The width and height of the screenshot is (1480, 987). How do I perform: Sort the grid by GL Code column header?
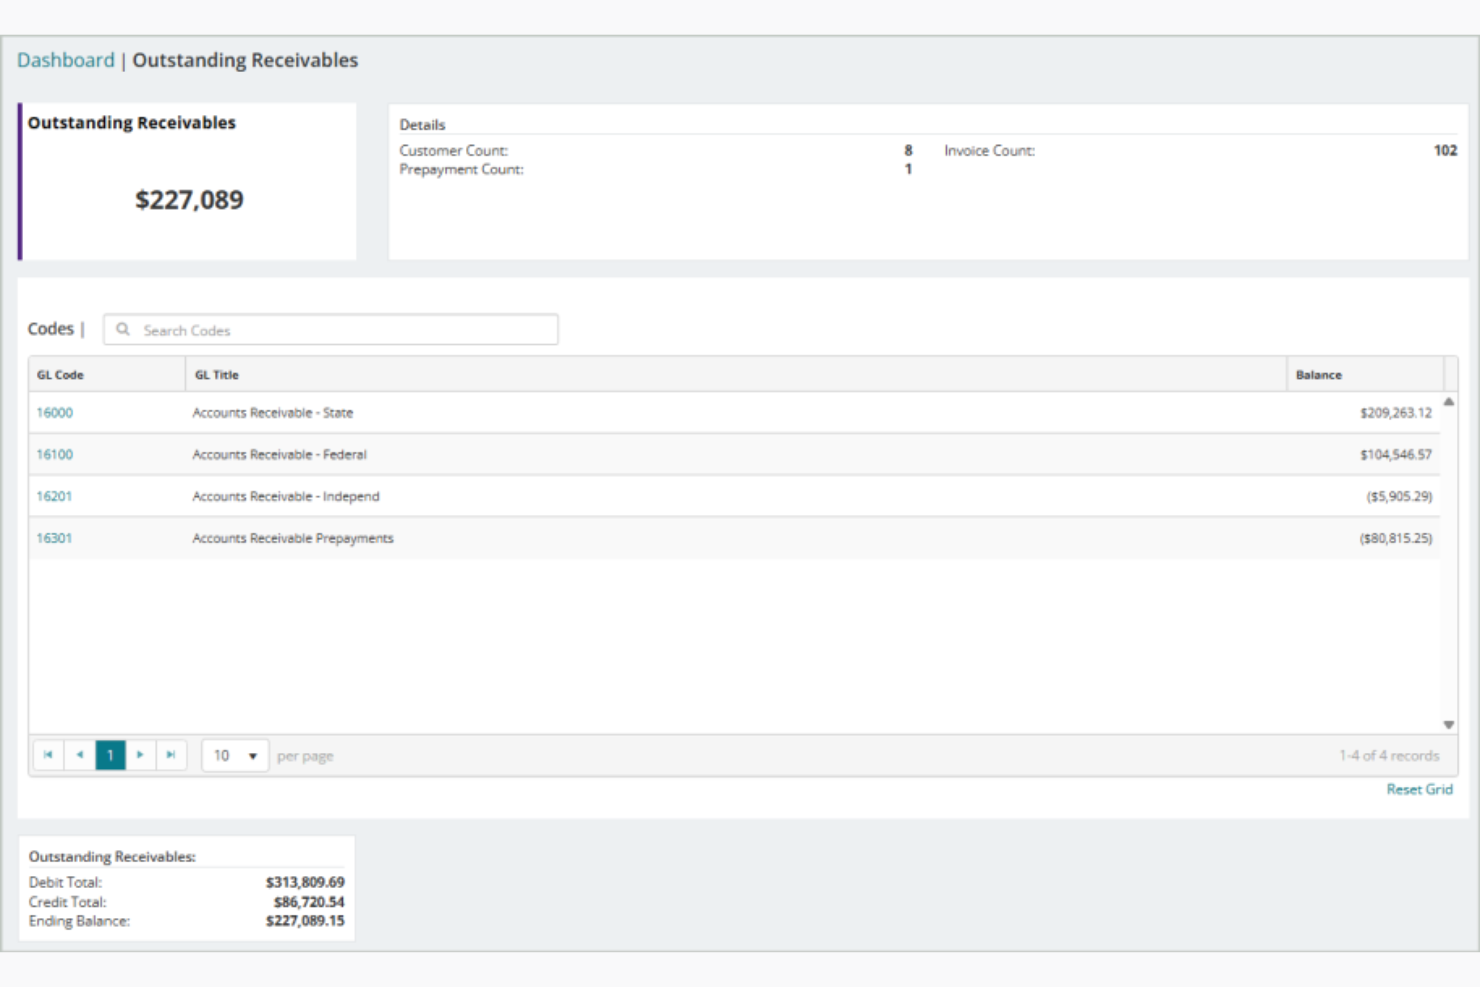tap(58, 374)
